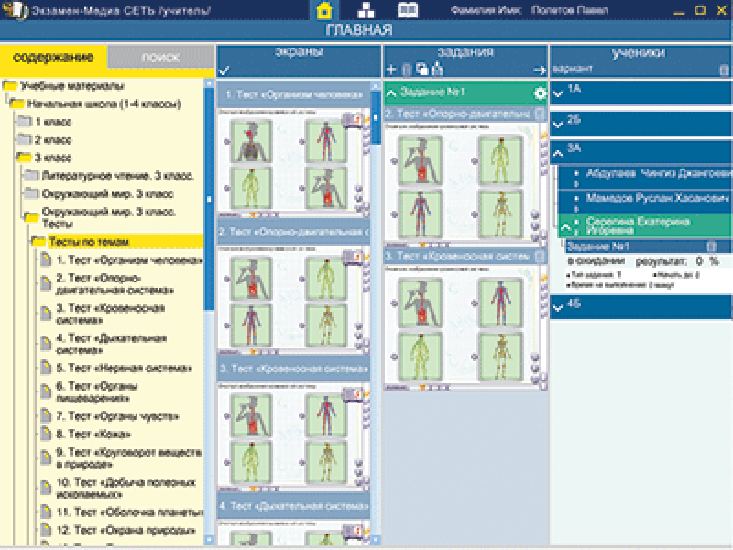The width and height of the screenshot is (733, 550).
Task: Click the trash icon in the students header
Action: (x=724, y=70)
